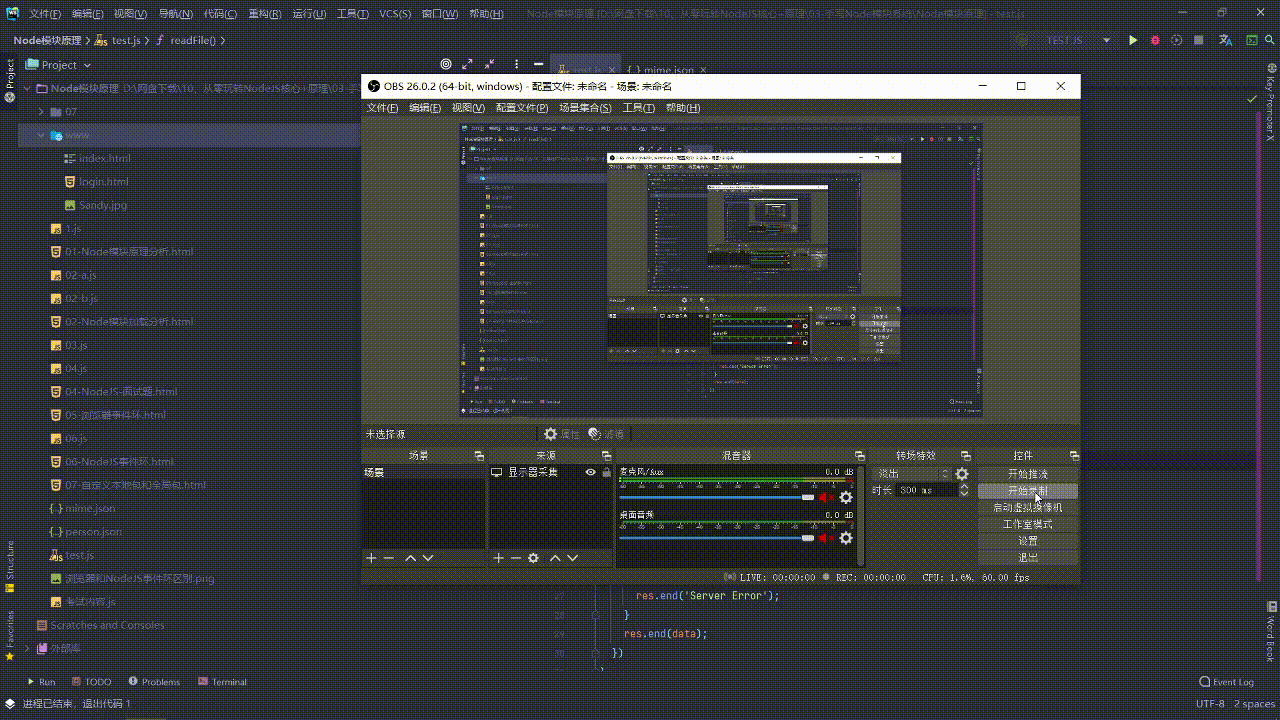Viewport: 1280px width, 720px height.
Task: Adjust the 桌面音频 volume slider
Action: [716, 538]
